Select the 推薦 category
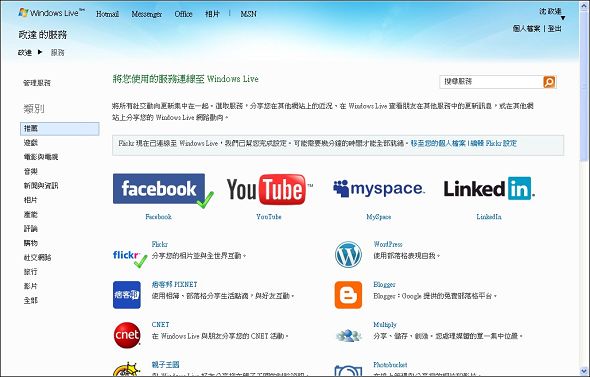Viewport: 590px width, 377px height. [60, 129]
